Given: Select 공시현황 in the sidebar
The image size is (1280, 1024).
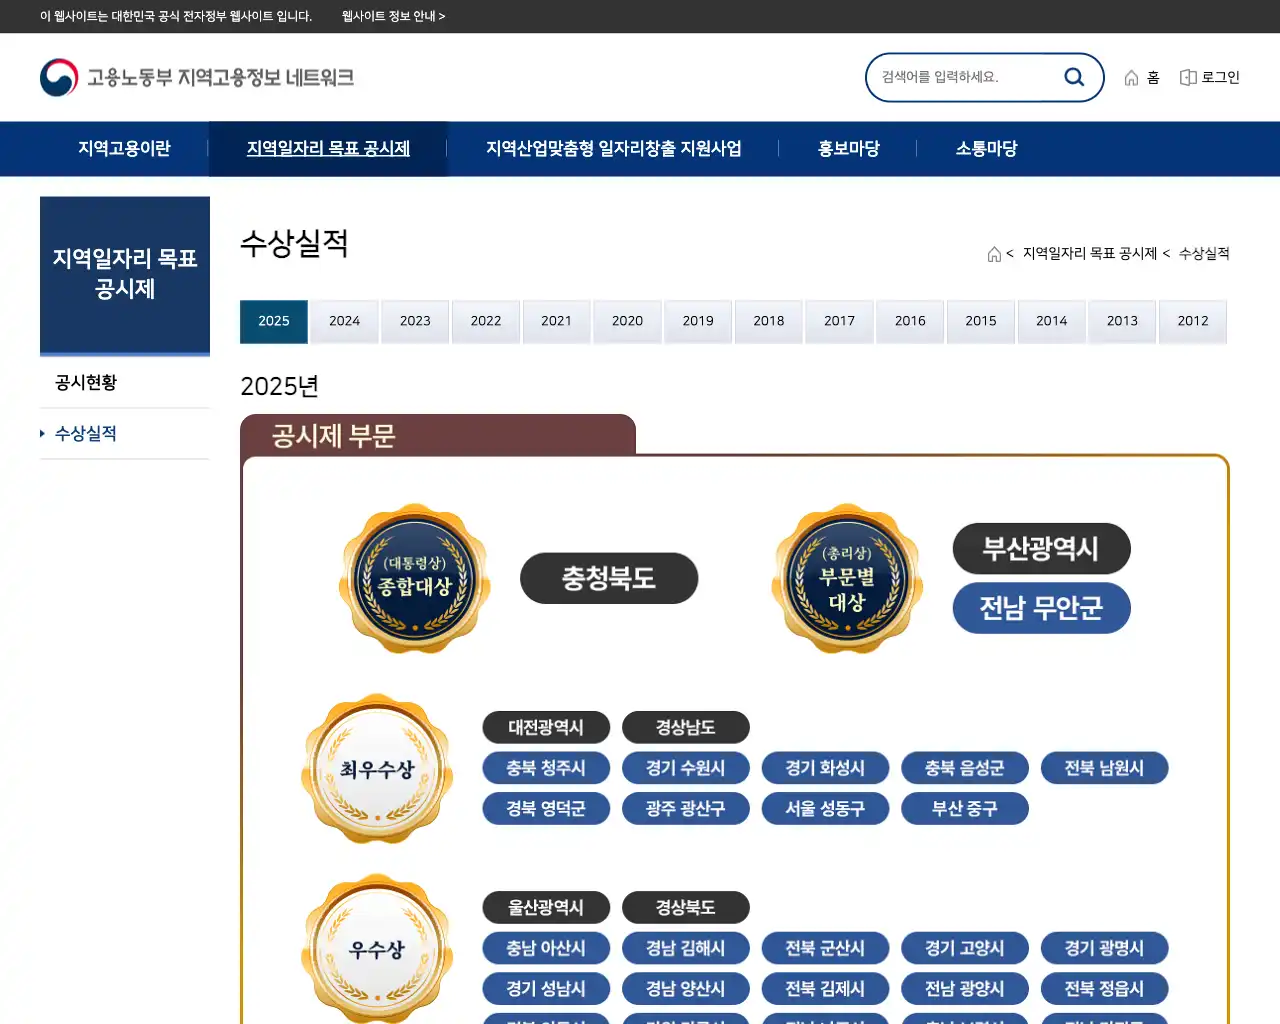Looking at the screenshot, I should [85, 382].
